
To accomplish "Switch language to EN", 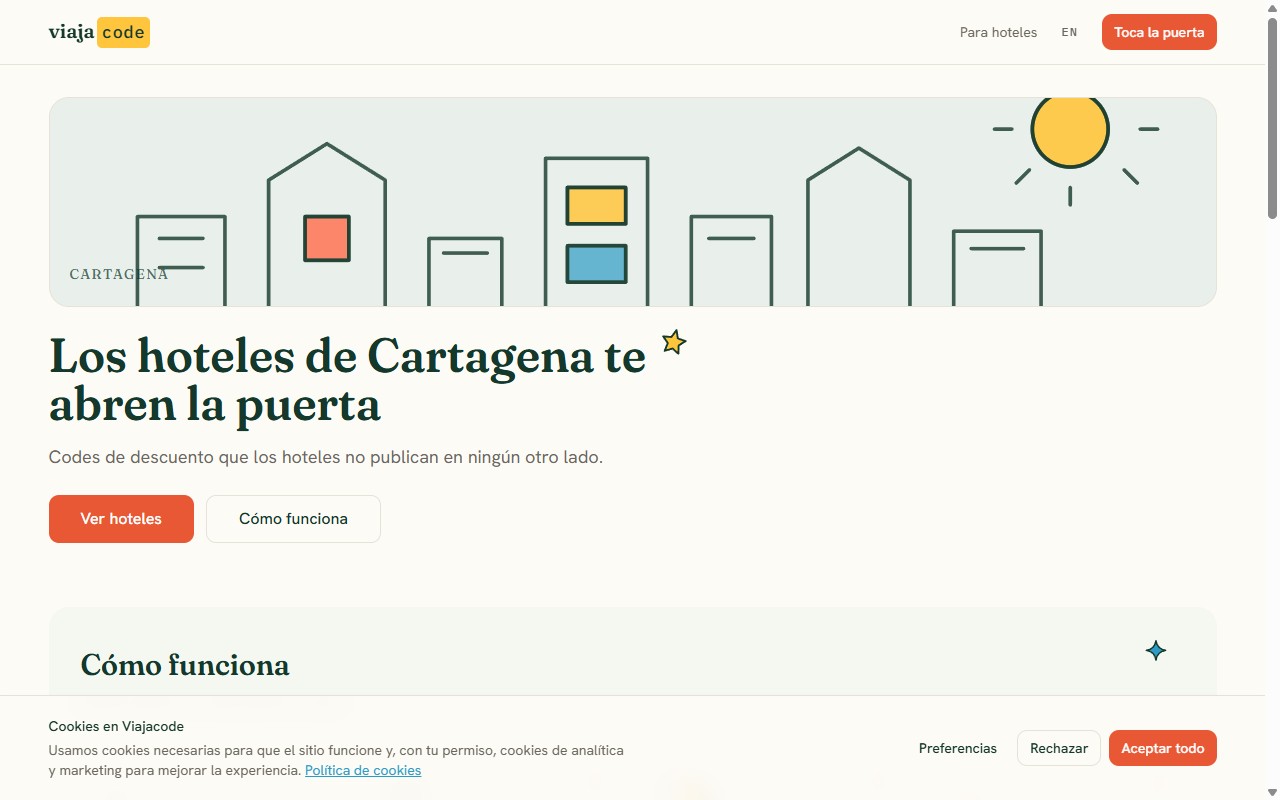I will (1070, 32).
